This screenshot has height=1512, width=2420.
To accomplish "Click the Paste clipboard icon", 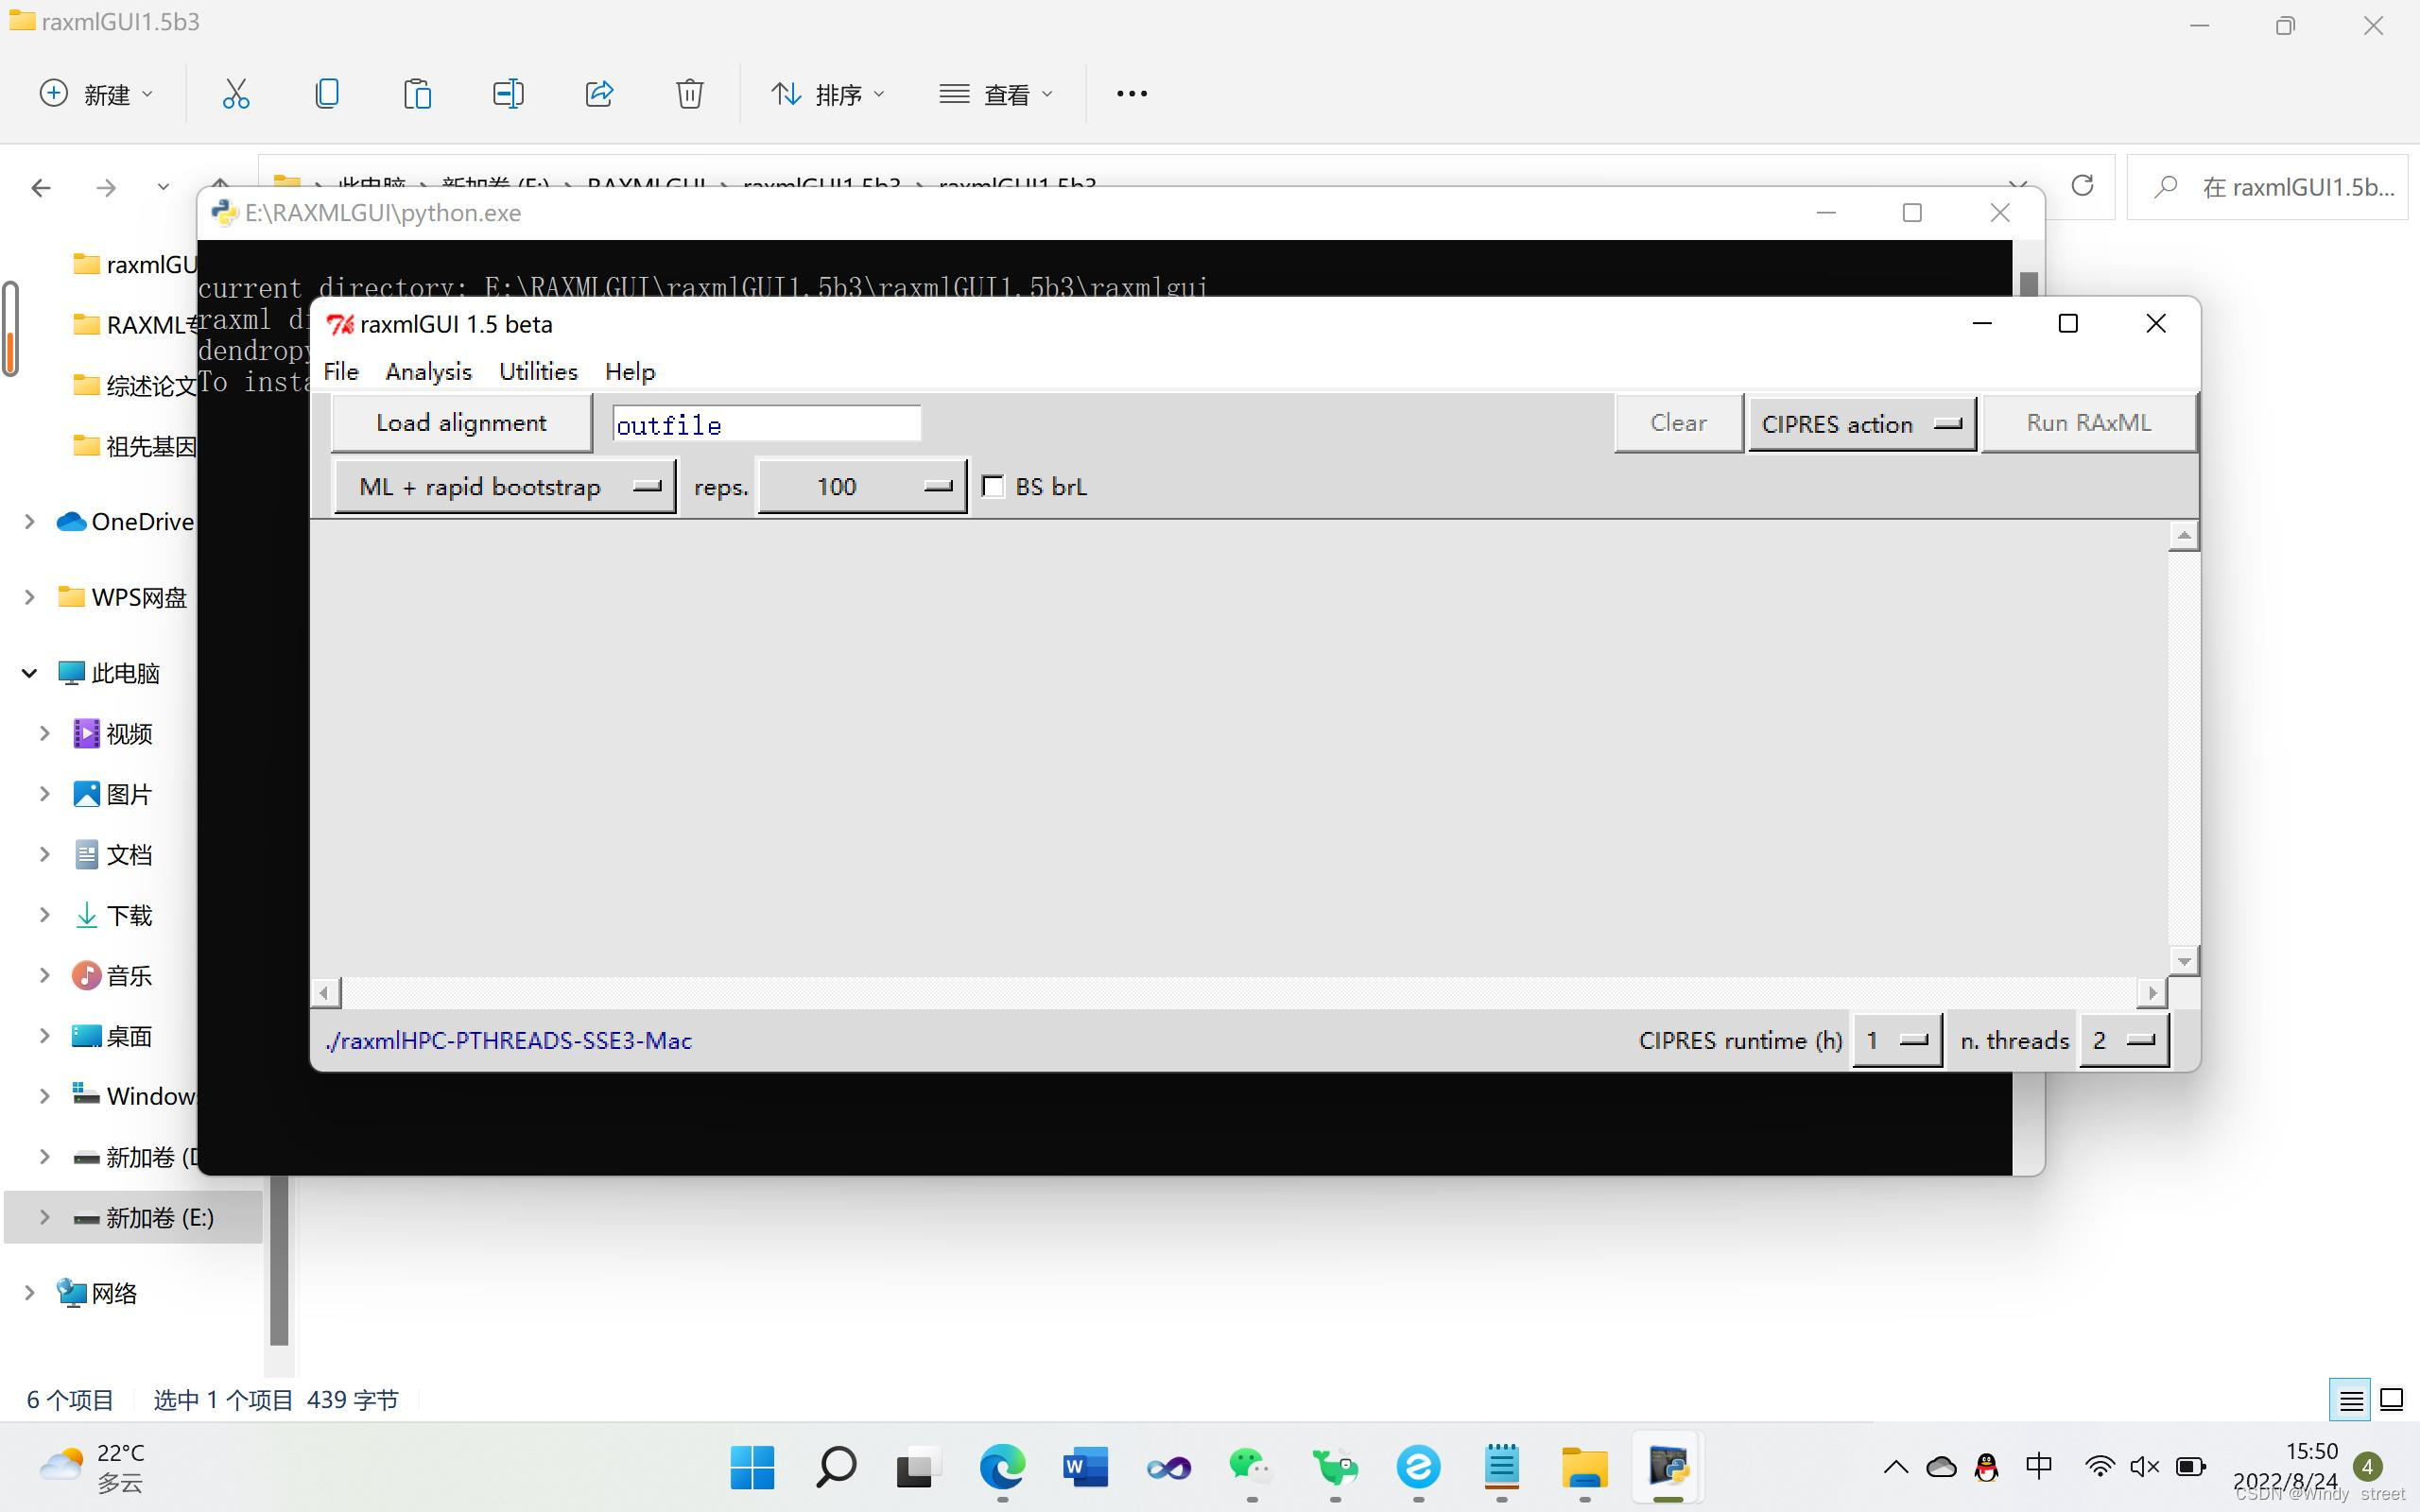I will (417, 94).
